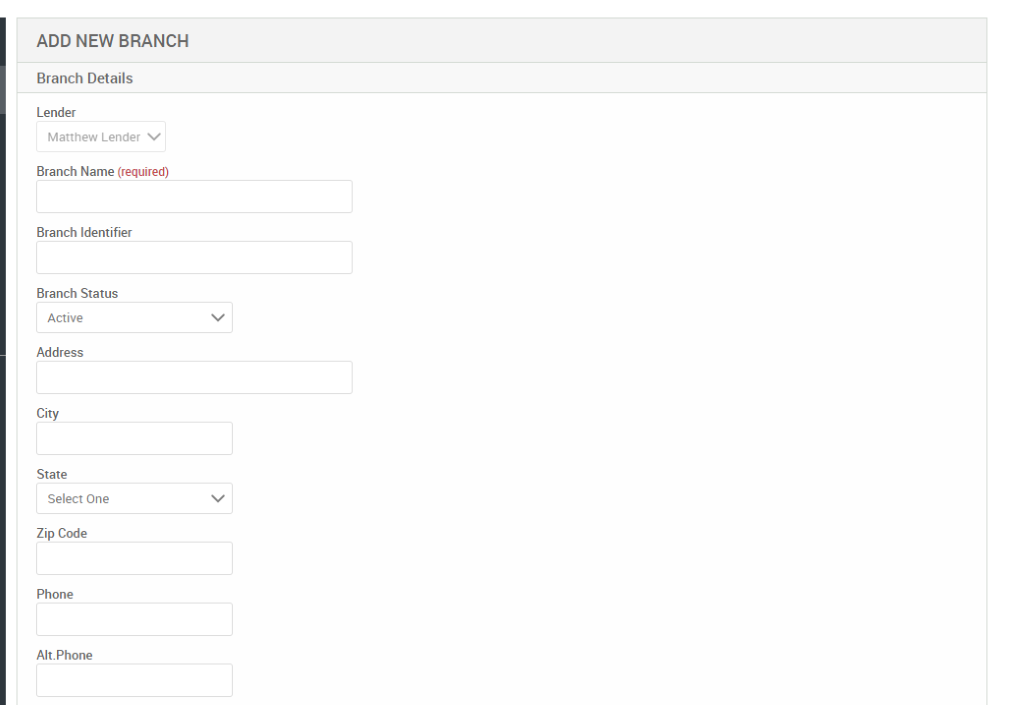Click the ADD NEW BRANCH header

[110, 41]
